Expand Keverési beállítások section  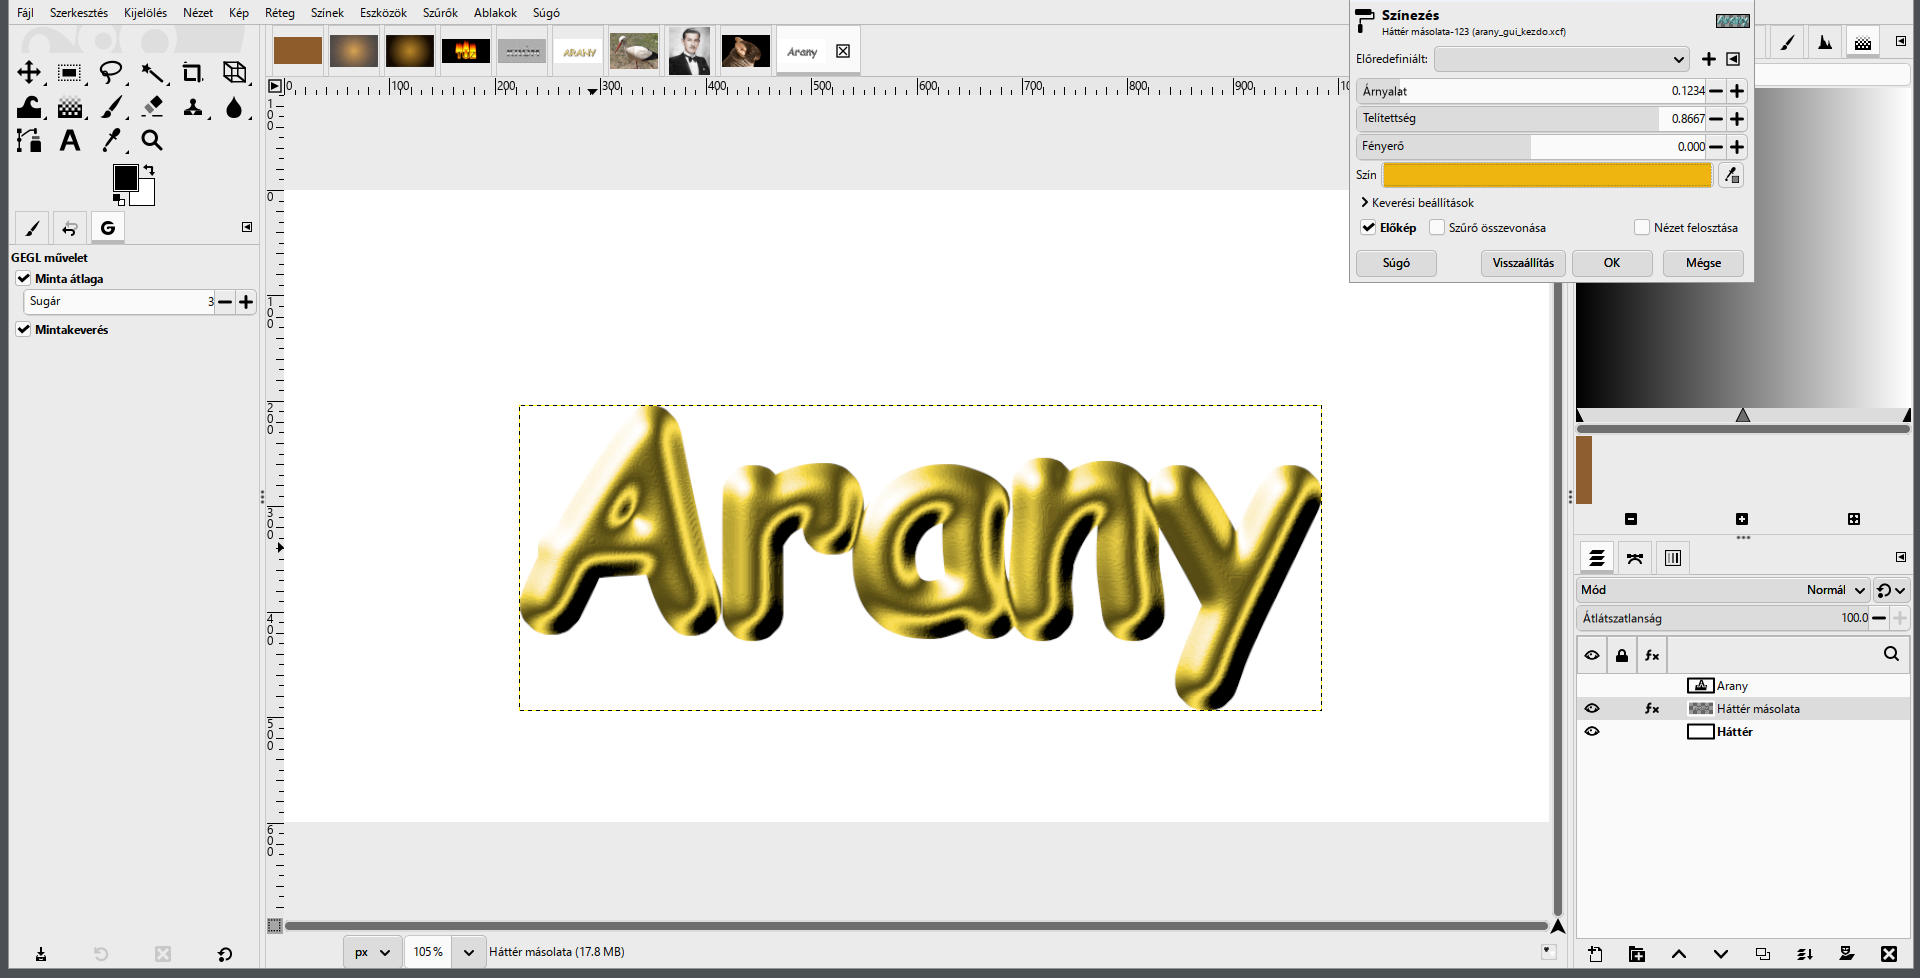[x=1417, y=202]
